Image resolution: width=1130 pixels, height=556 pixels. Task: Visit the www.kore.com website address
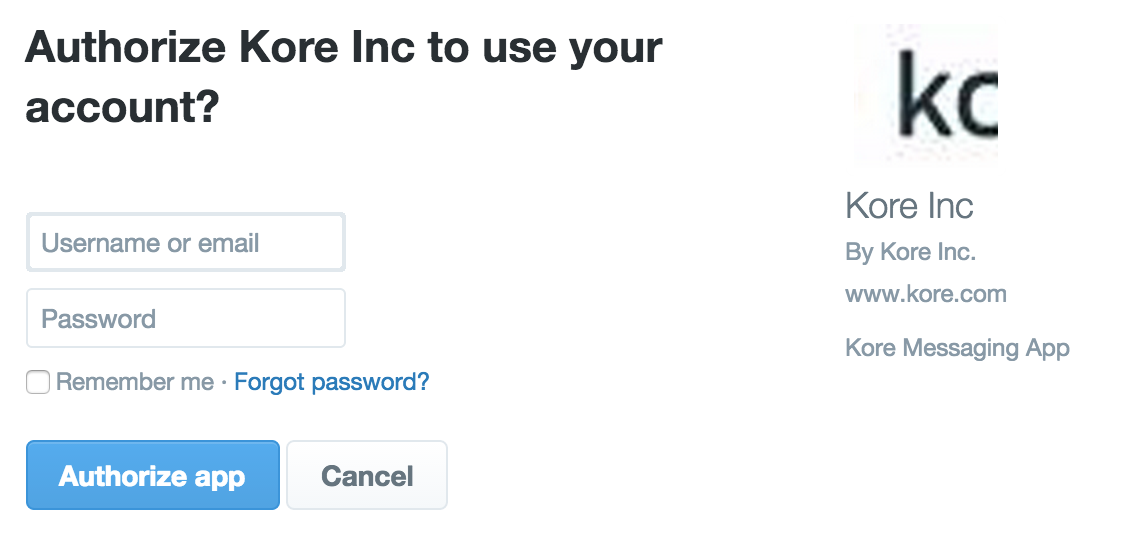tap(925, 294)
